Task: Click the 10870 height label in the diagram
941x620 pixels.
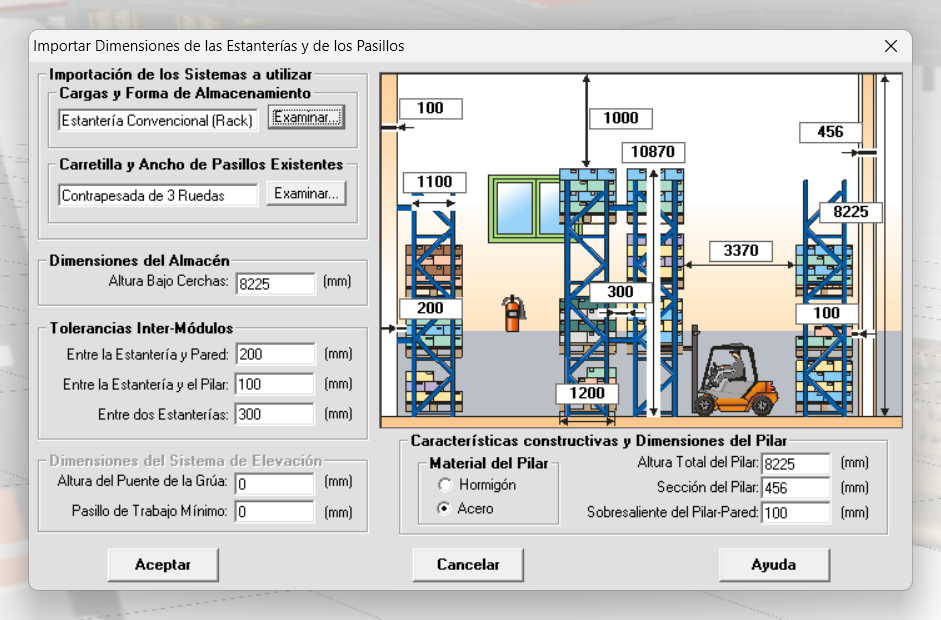Action: click(x=654, y=152)
